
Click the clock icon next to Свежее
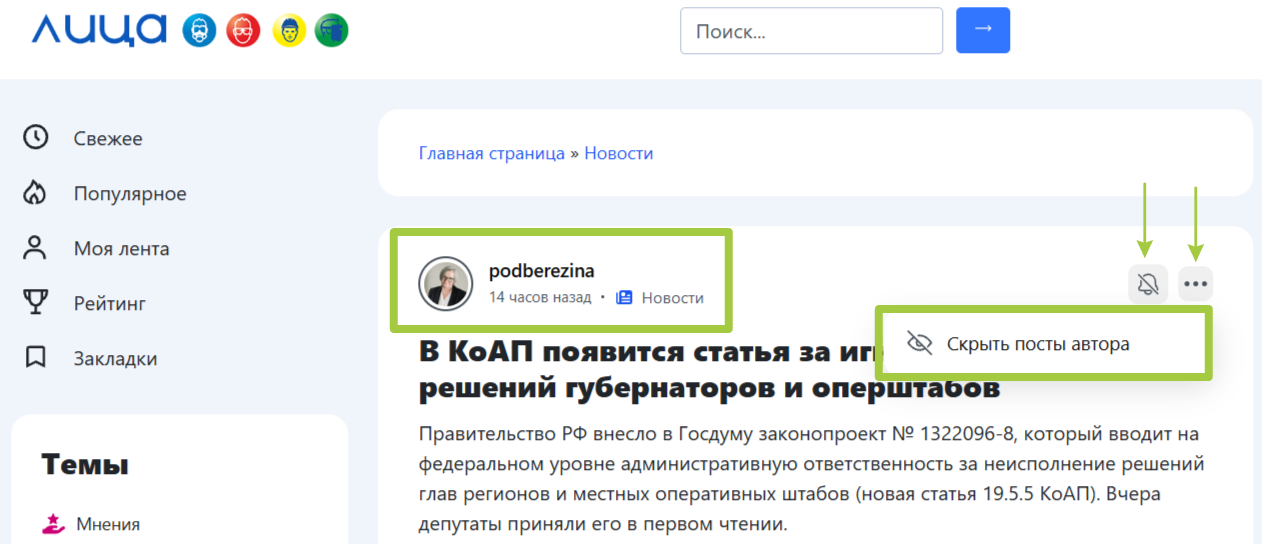coord(36,137)
